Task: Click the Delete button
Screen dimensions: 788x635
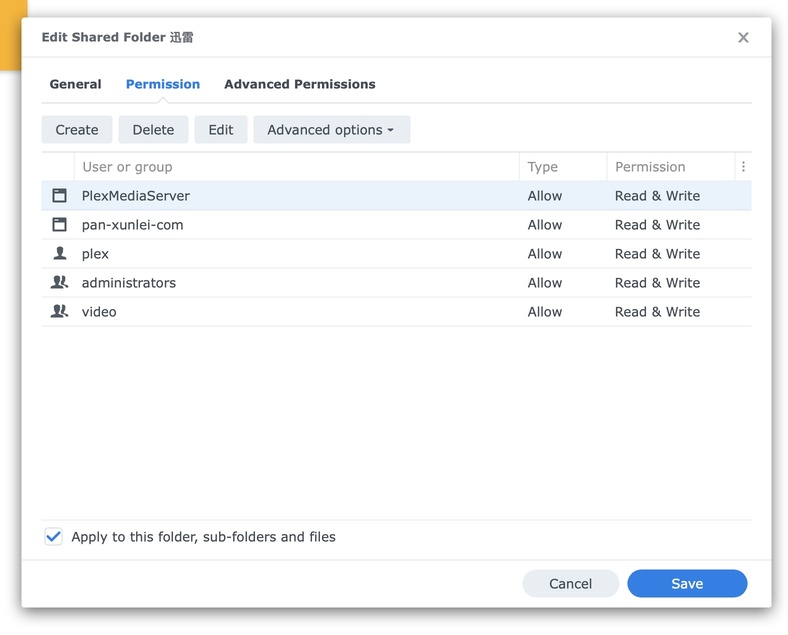Action: pos(153,130)
